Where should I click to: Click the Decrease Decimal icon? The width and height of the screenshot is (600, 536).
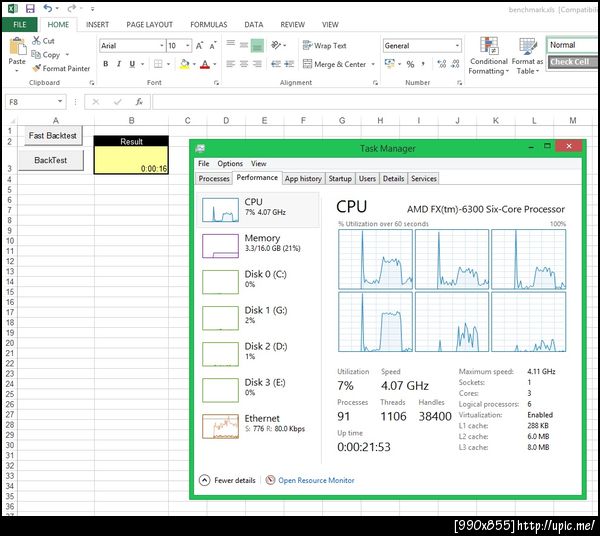click(x=455, y=64)
